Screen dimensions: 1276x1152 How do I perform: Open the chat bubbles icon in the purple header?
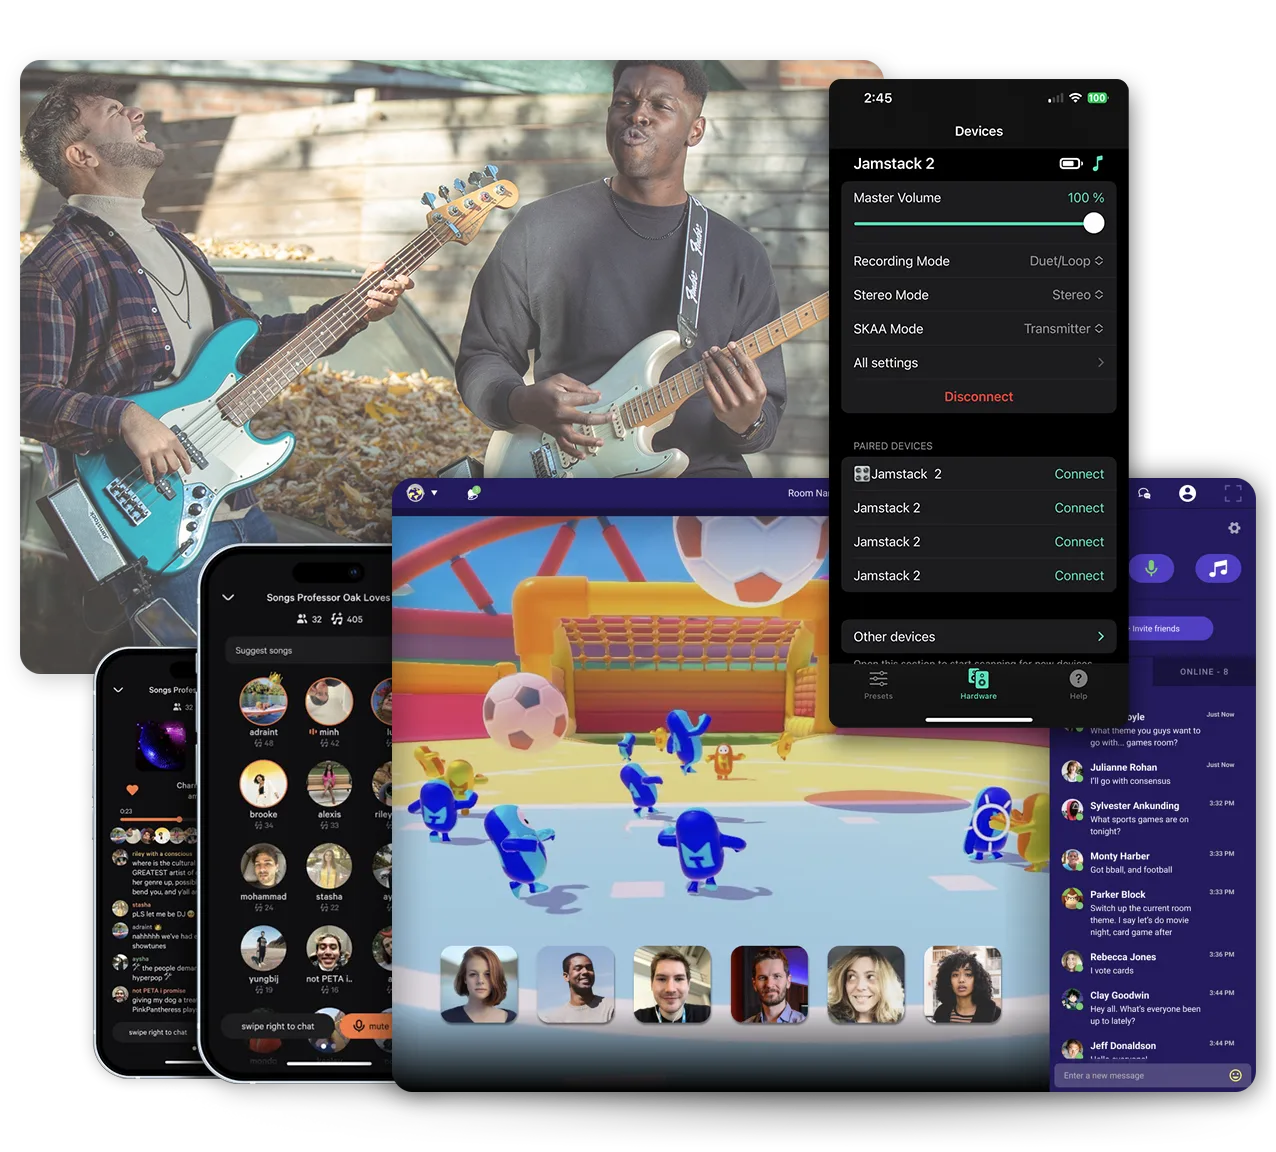point(1144,493)
